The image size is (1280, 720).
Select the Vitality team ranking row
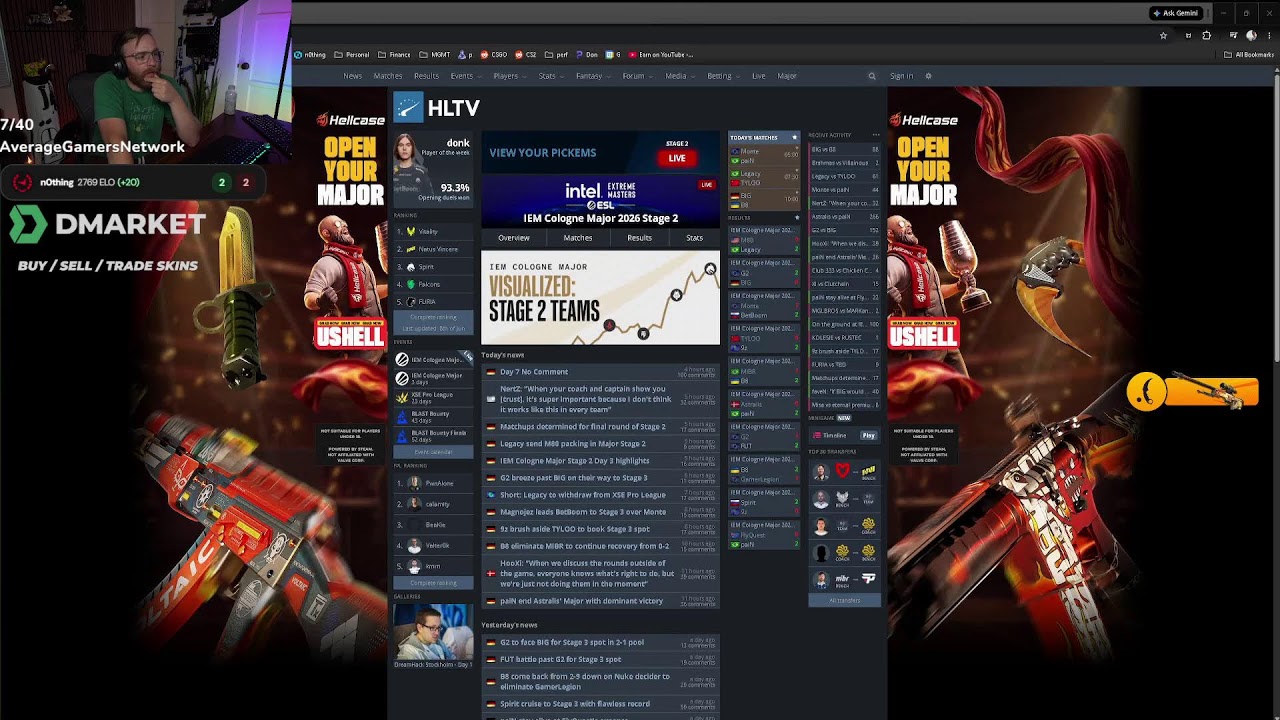point(434,232)
